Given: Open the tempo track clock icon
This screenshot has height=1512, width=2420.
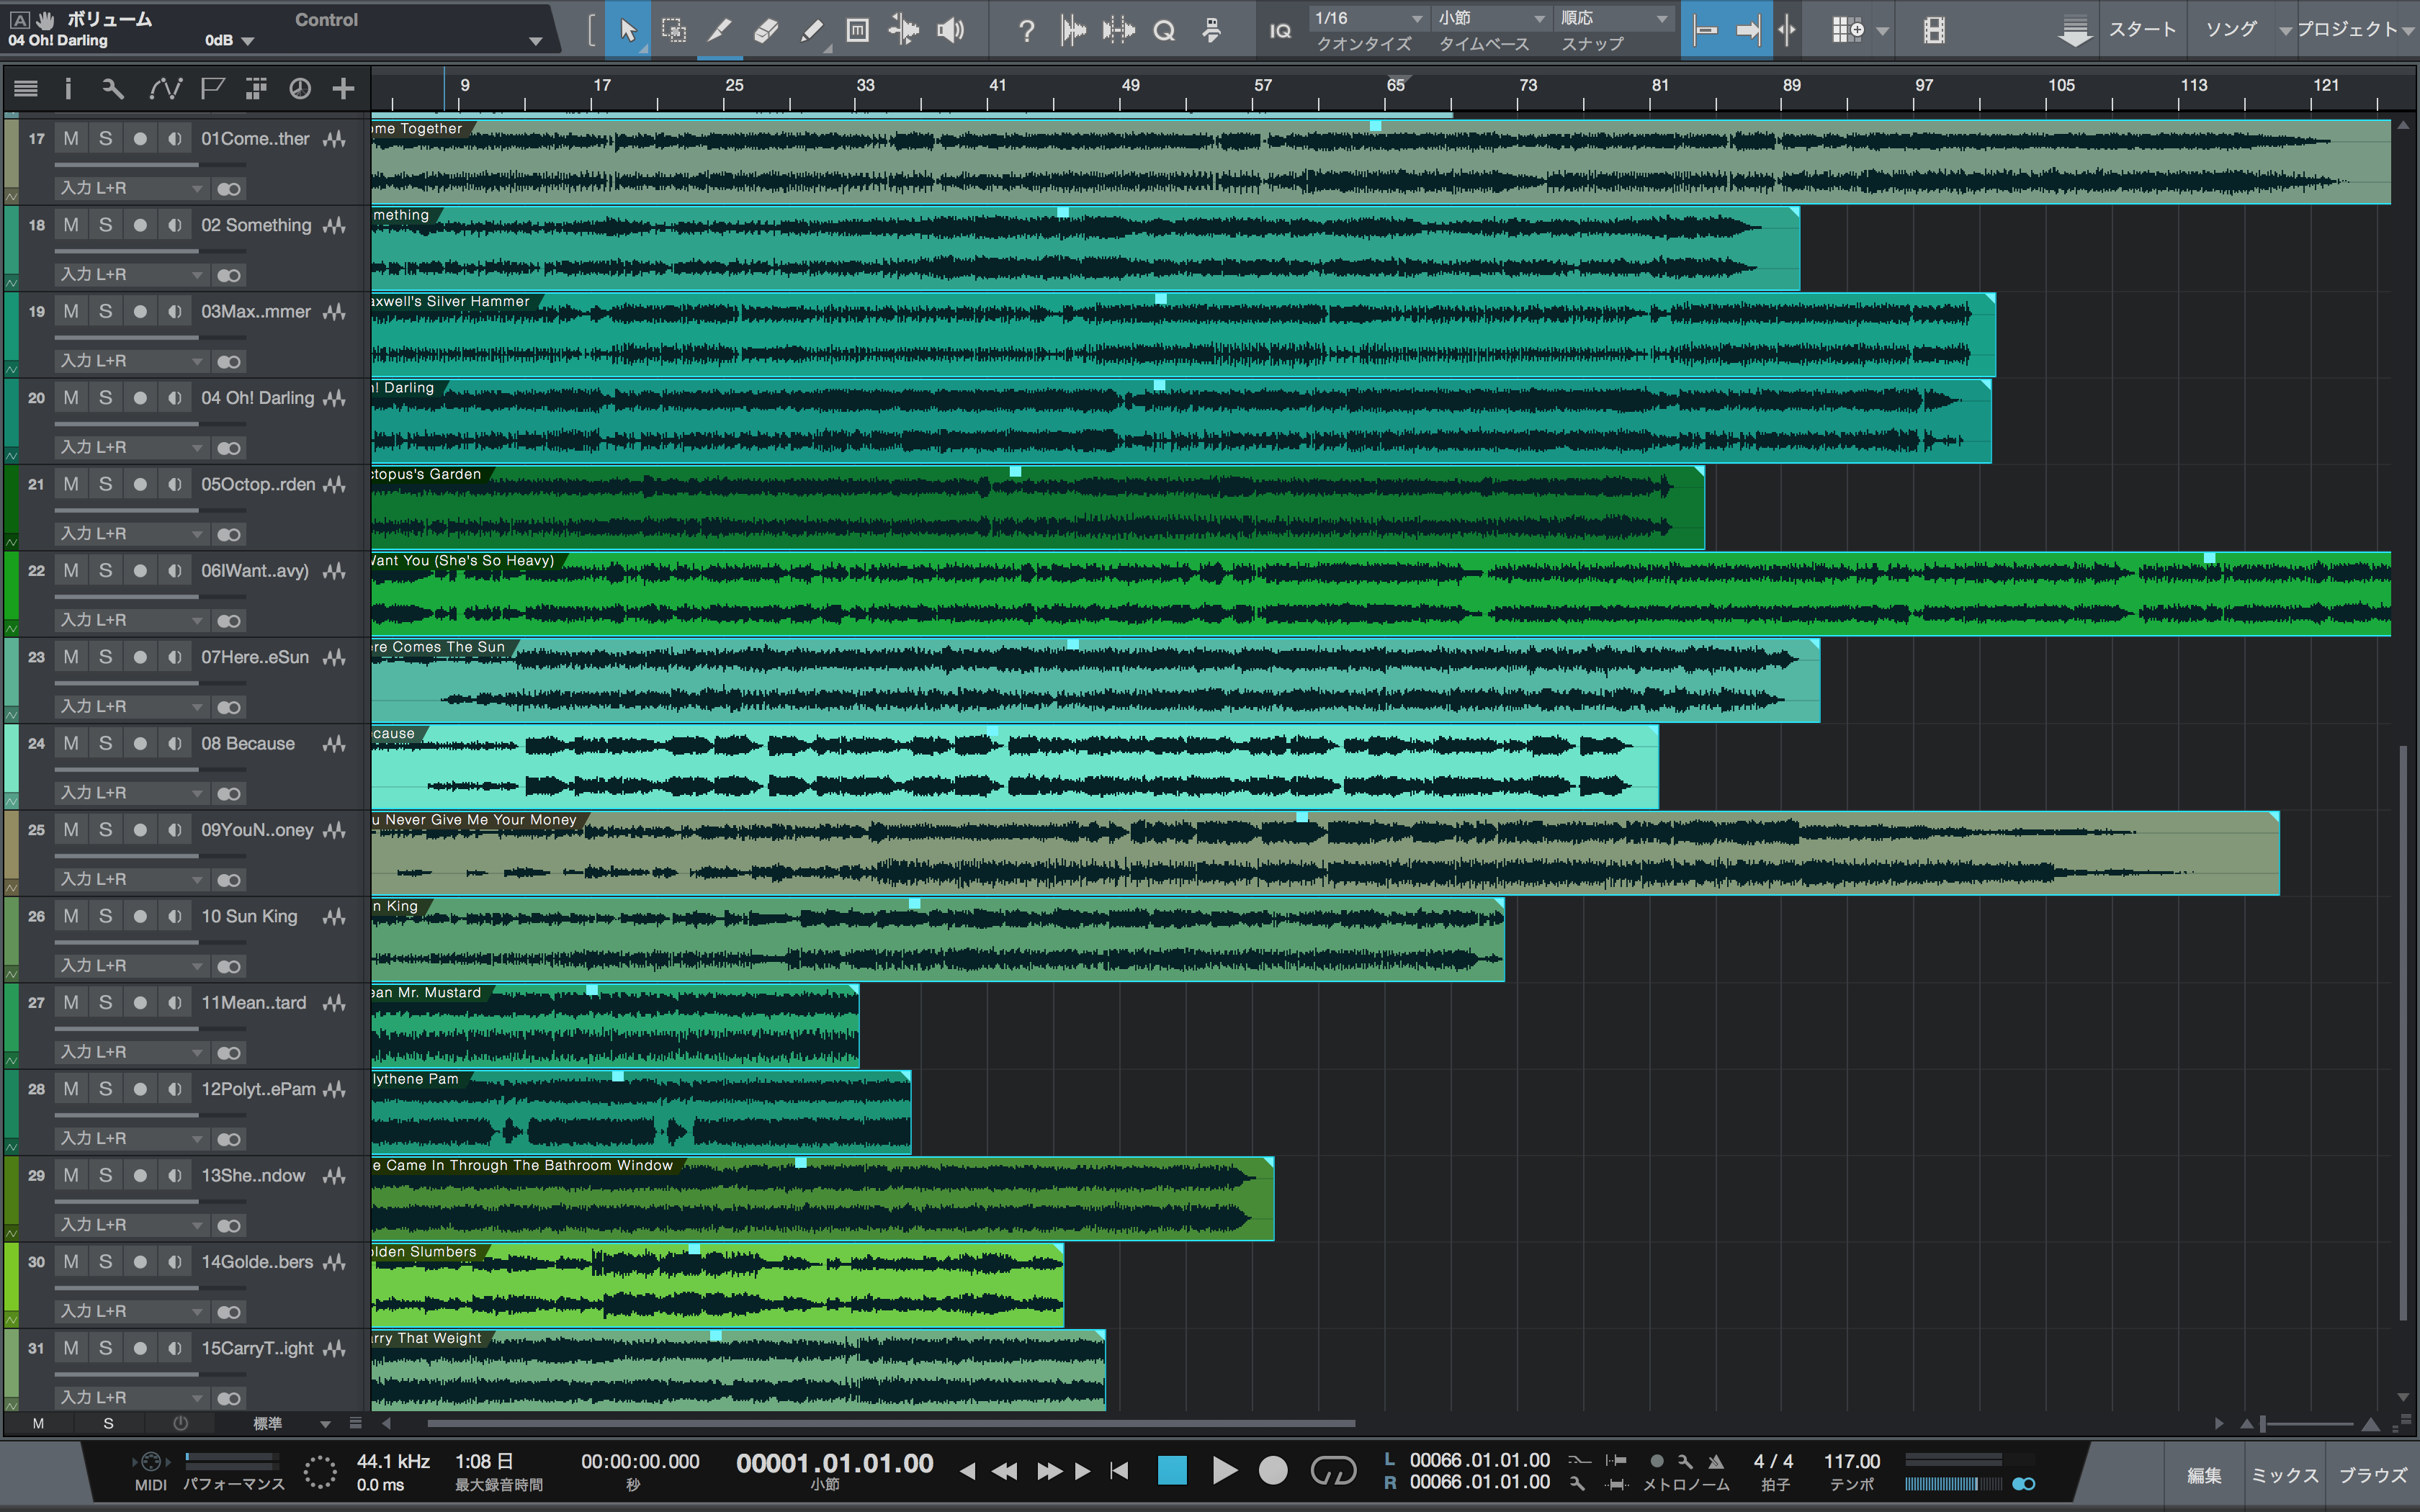Looking at the screenshot, I should tap(299, 89).
